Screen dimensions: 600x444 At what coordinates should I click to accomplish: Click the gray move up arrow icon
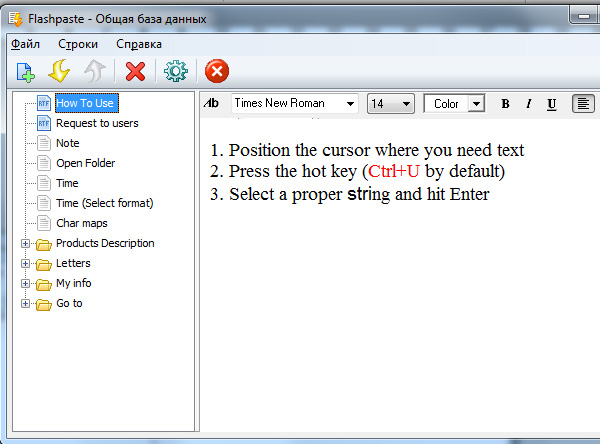tap(93, 71)
